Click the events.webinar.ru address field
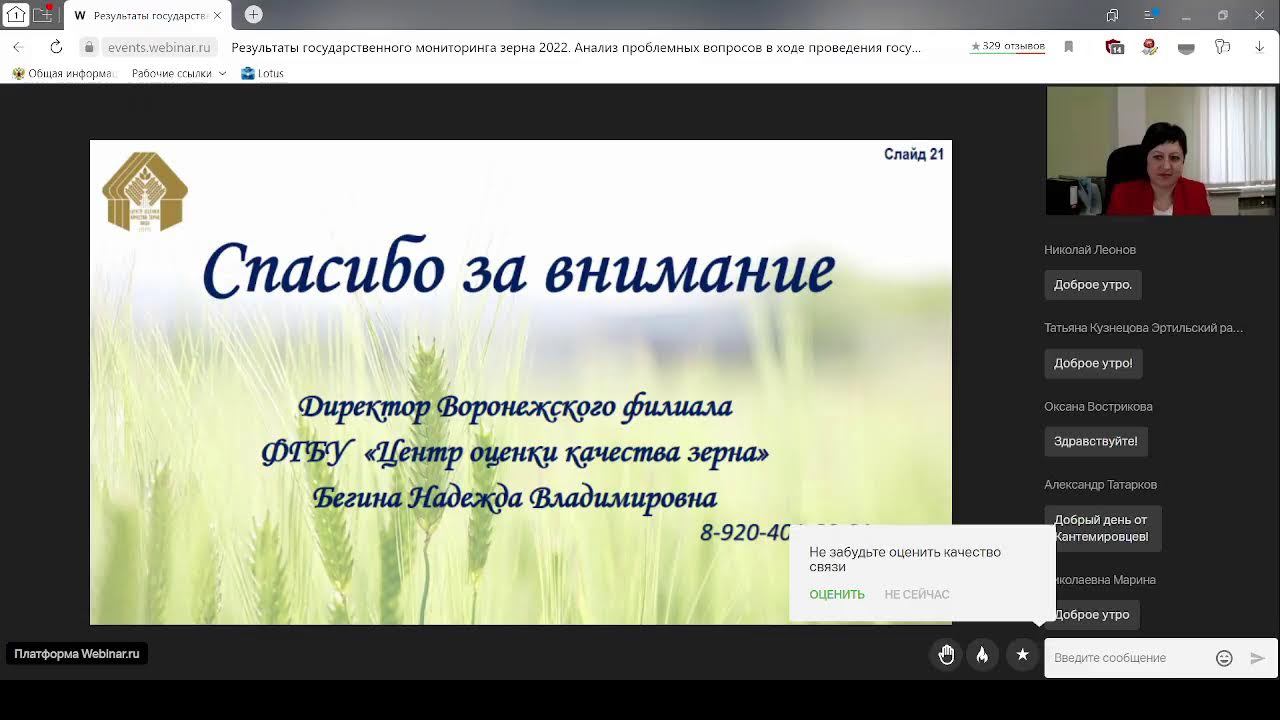Viewport: 1280px width, 720px height. tap(159, 47)
